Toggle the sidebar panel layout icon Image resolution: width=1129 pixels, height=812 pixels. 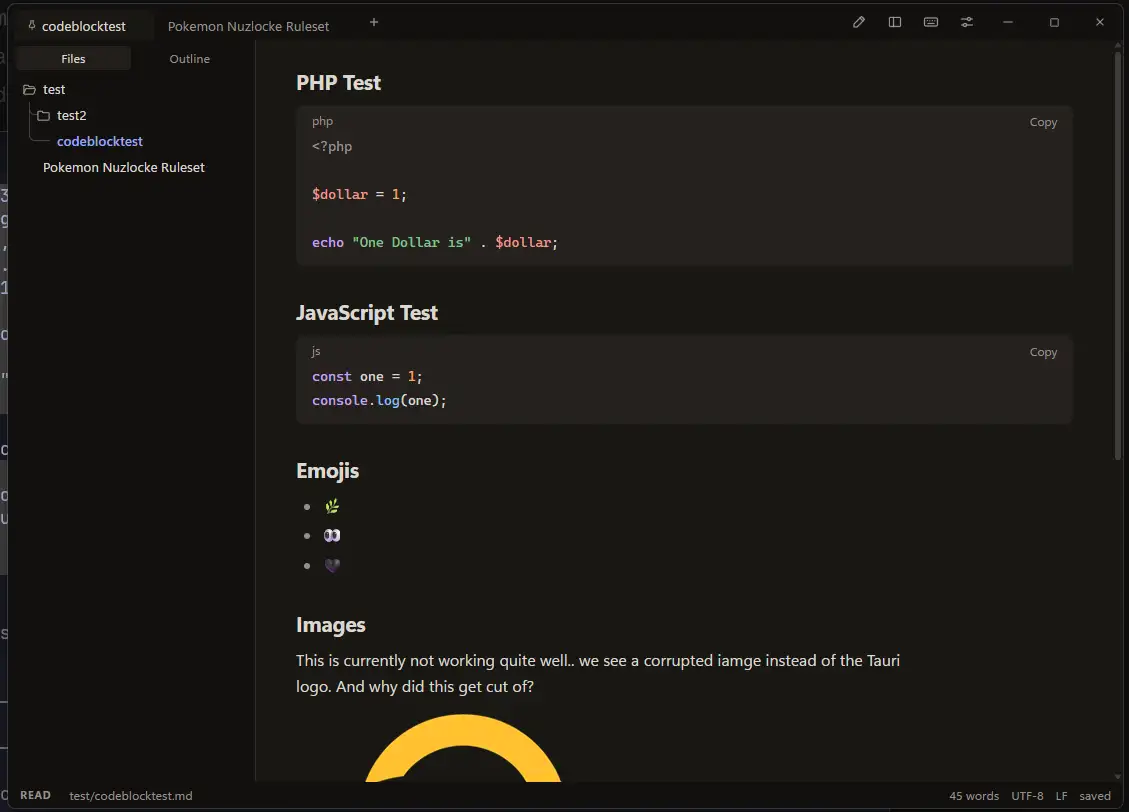tap(895, 22)
